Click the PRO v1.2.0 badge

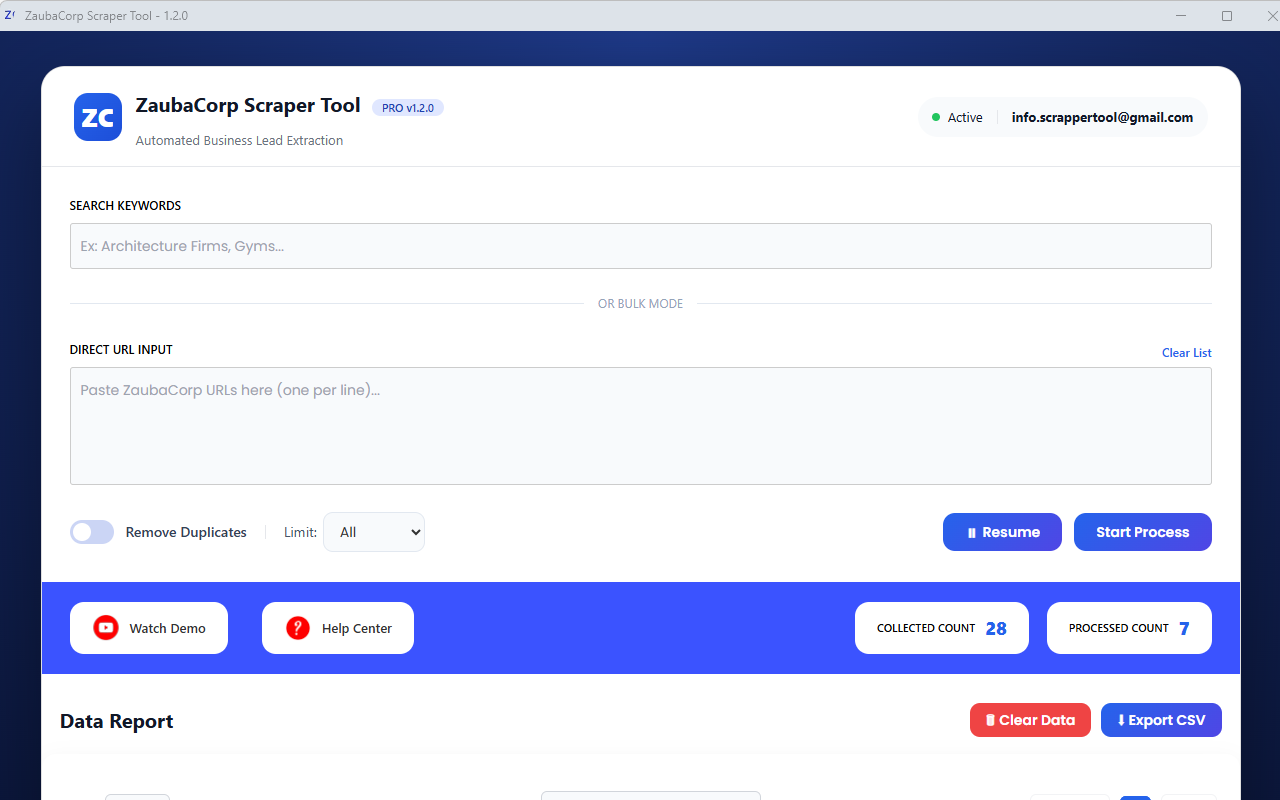pos(408,108)
